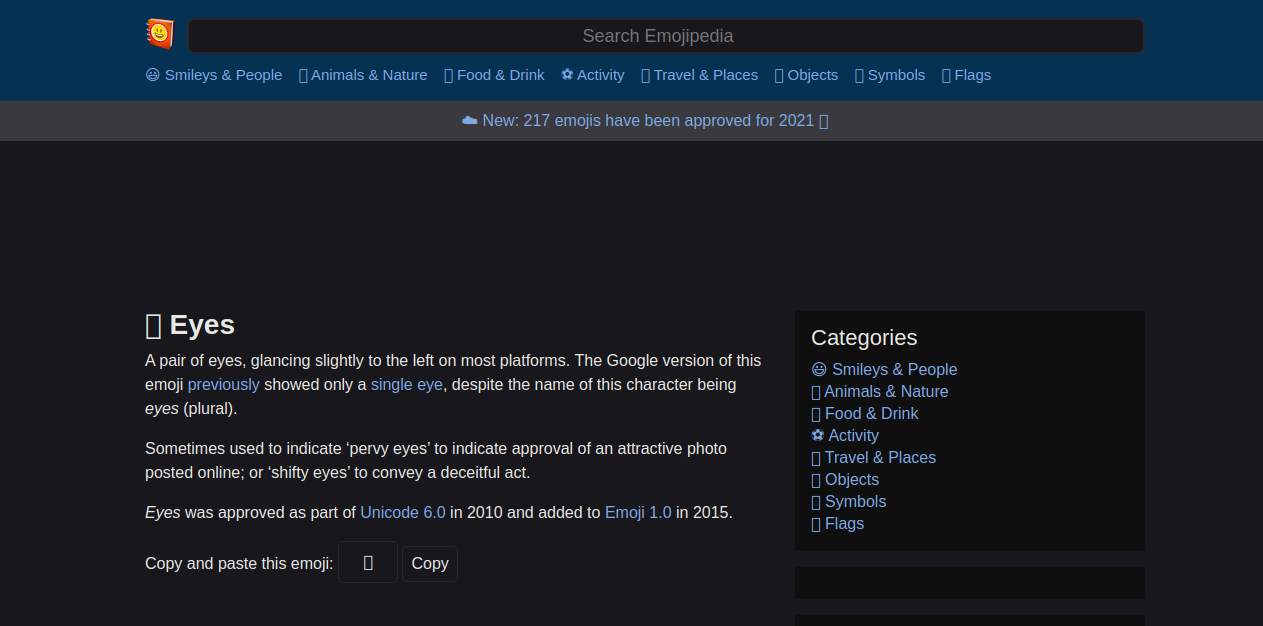Open Smileys & People in Categories sidebar
The image size is (1263, 626).
884,370
